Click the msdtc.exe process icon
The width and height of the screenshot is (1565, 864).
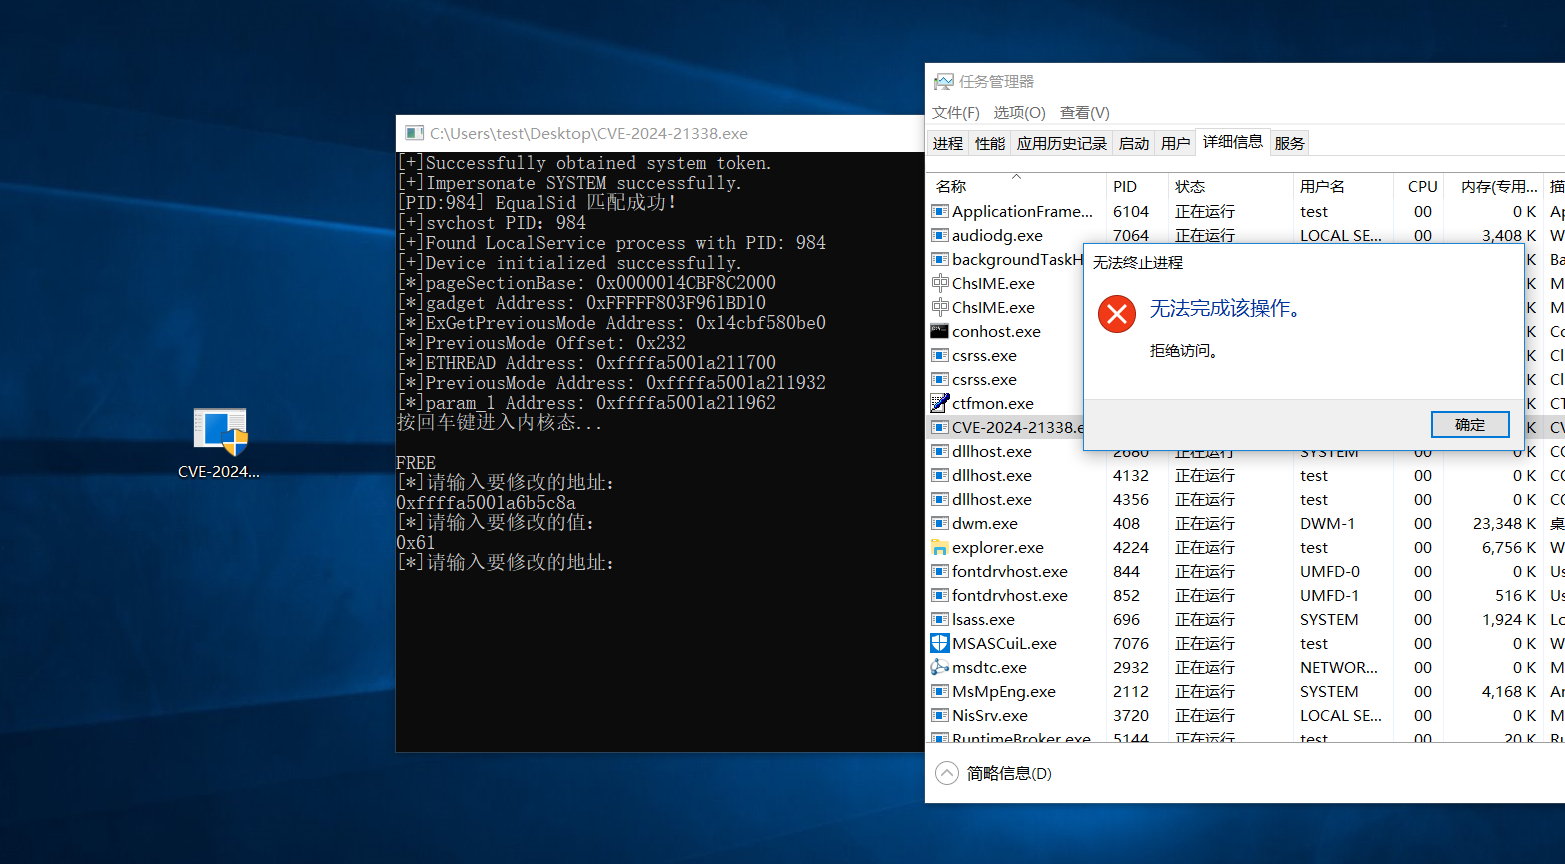click(939, 668)
